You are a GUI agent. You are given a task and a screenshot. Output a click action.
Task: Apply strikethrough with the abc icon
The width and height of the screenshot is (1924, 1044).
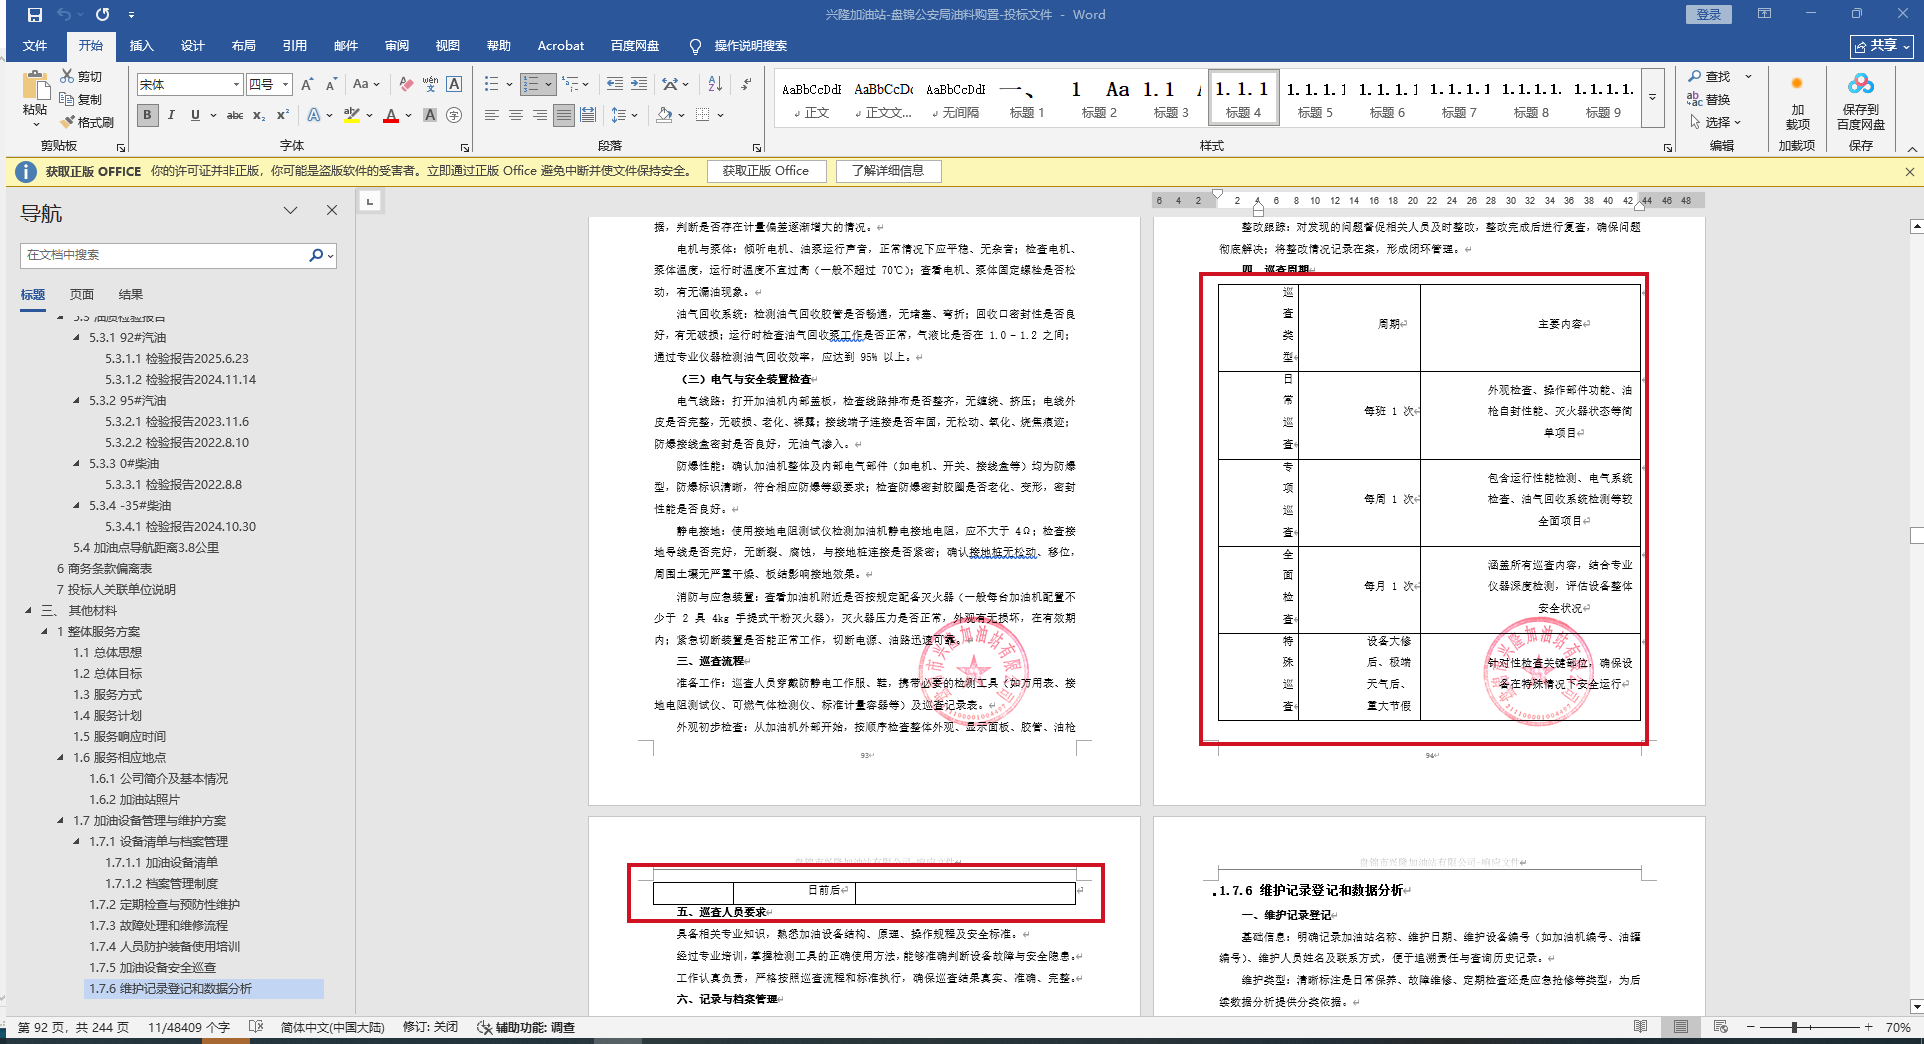coord(235,115)
